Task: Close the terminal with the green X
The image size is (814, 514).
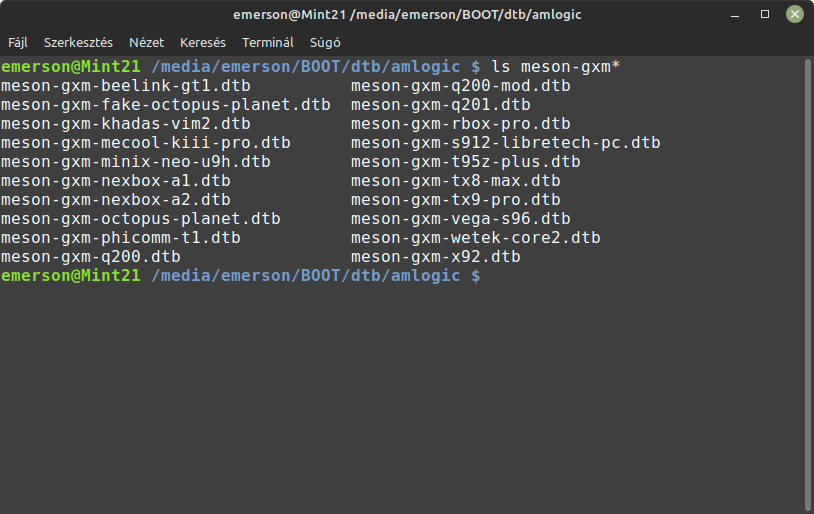Action: [x=794, y=14]
